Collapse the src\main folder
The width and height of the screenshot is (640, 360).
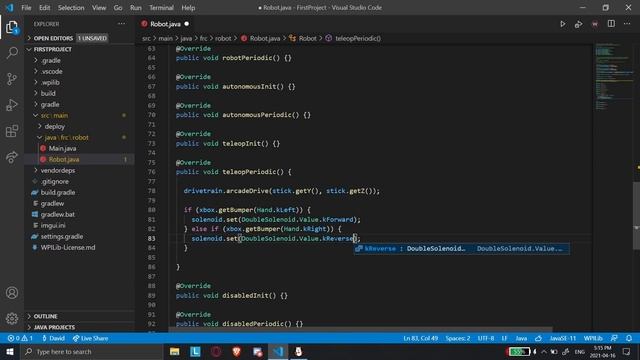click(x=80, y=115)
